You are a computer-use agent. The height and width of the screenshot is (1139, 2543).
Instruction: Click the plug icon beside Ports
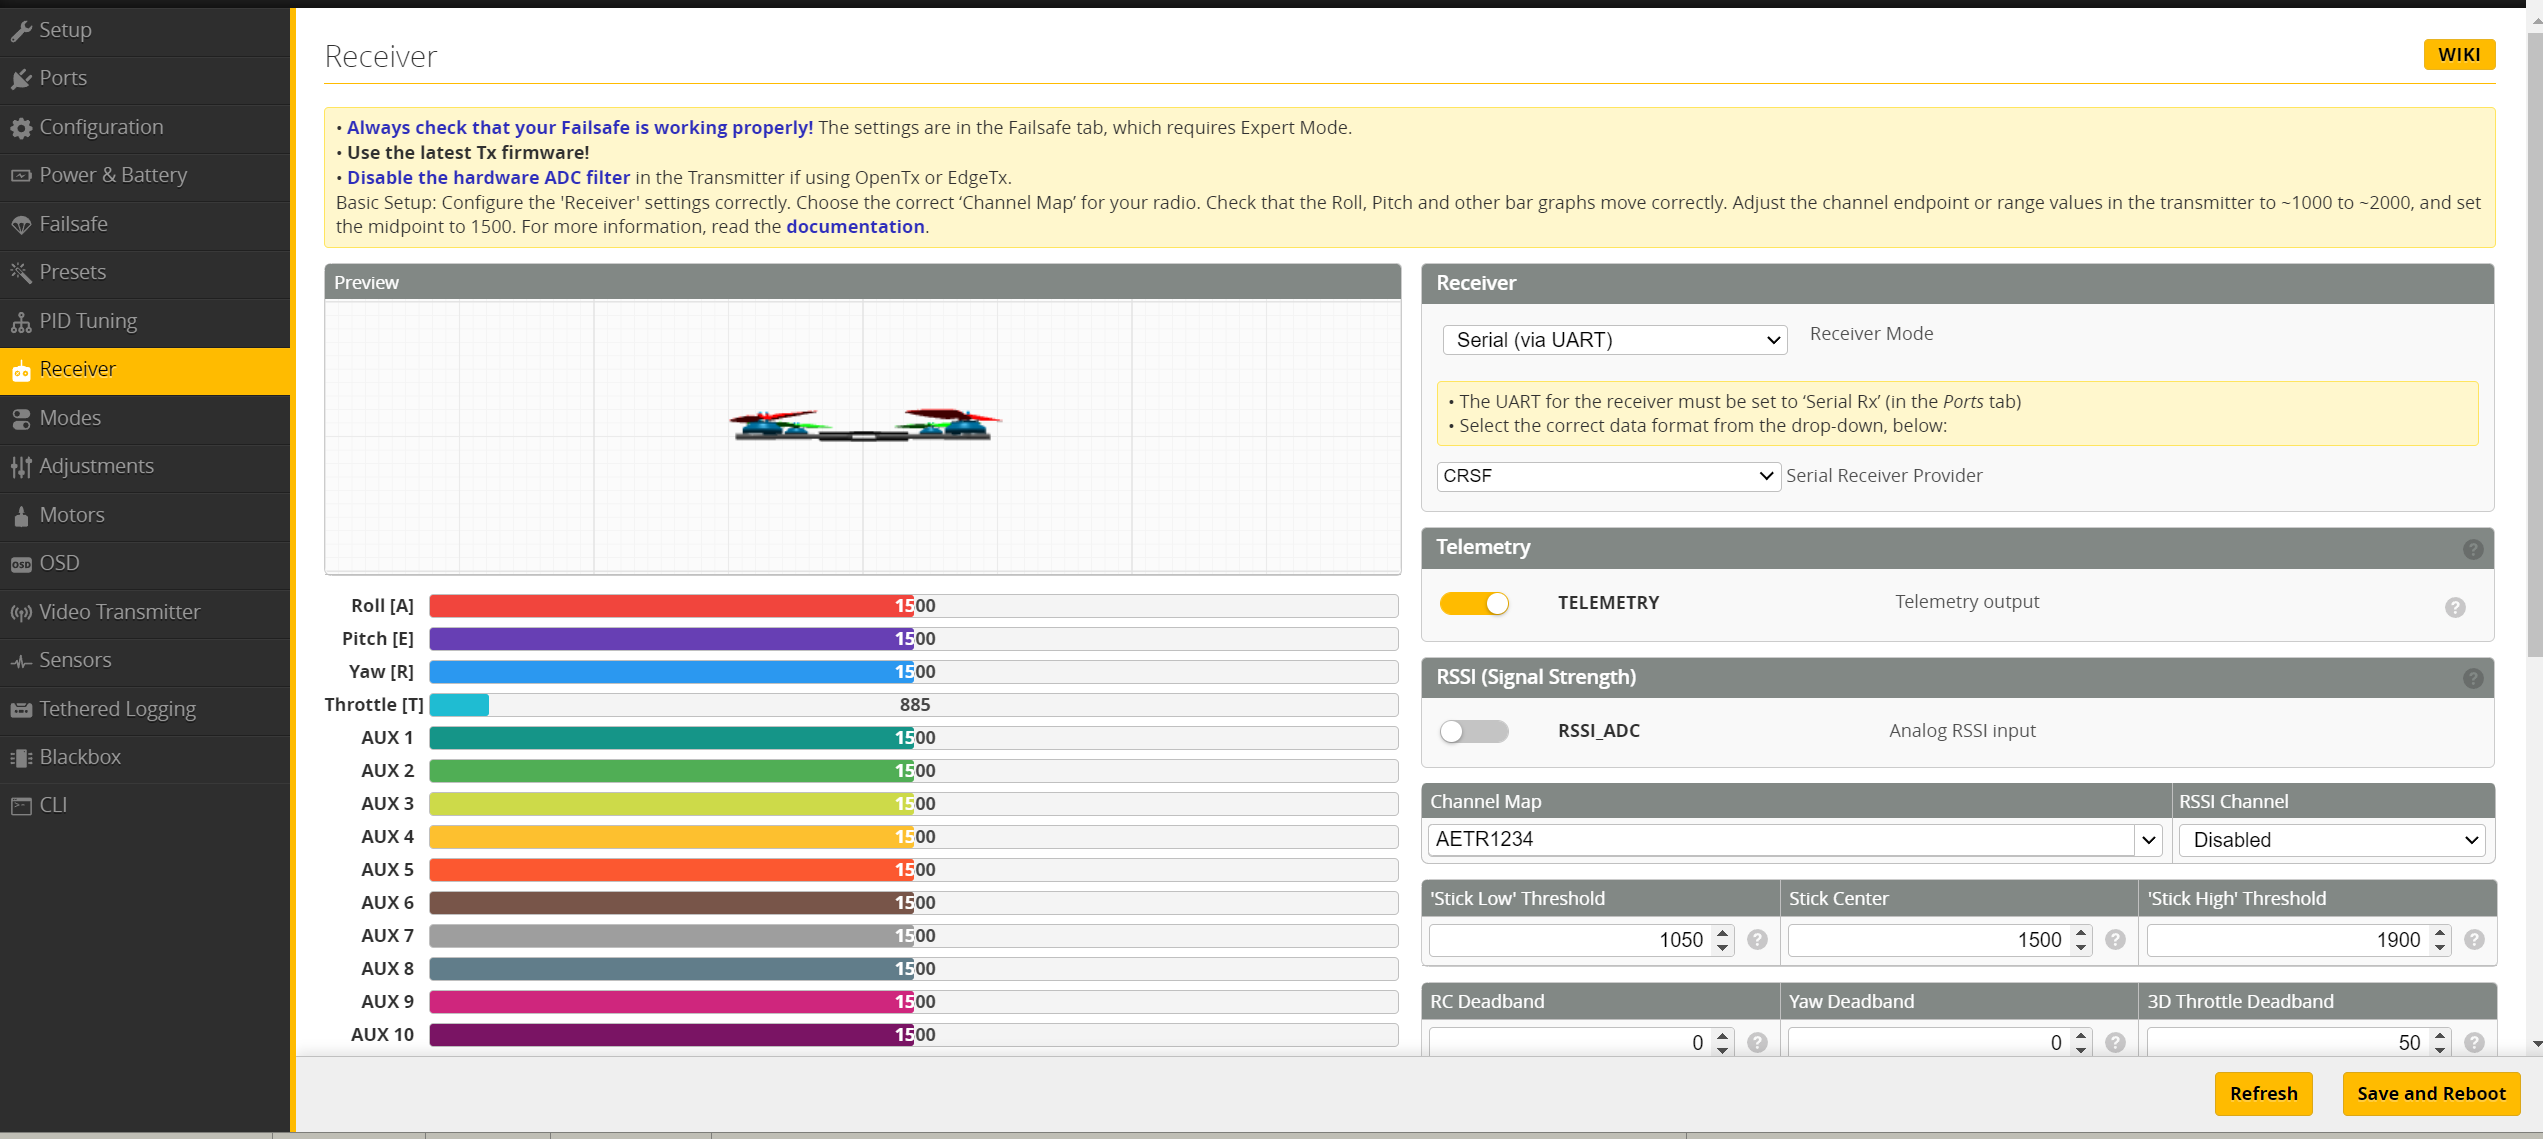[x=21, y=79]
